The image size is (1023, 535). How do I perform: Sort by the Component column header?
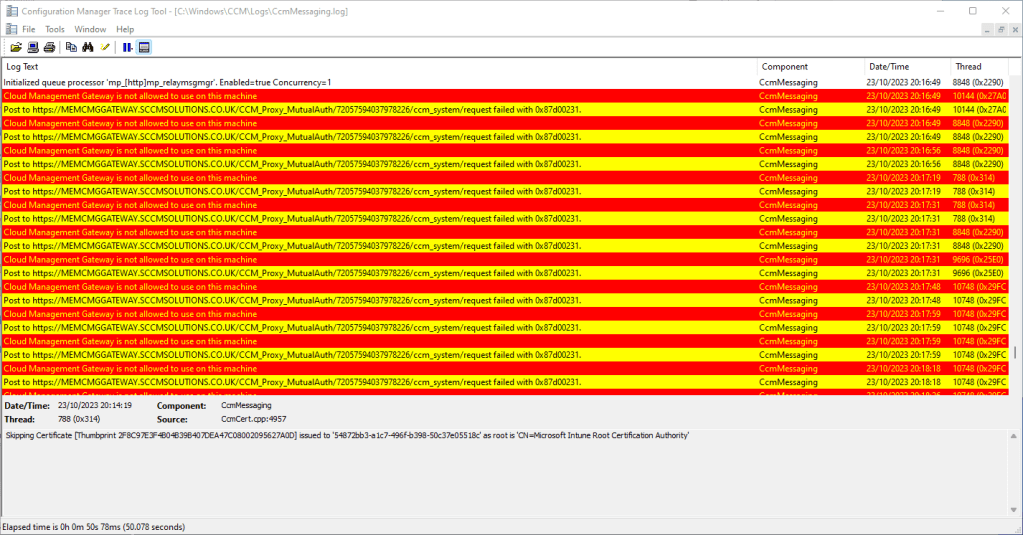click(x=811, y=67)
